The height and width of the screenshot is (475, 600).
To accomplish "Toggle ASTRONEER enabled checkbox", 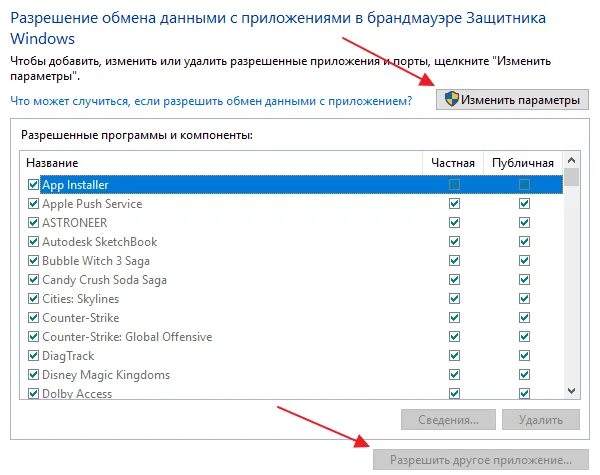I will (x=33, y=222).
